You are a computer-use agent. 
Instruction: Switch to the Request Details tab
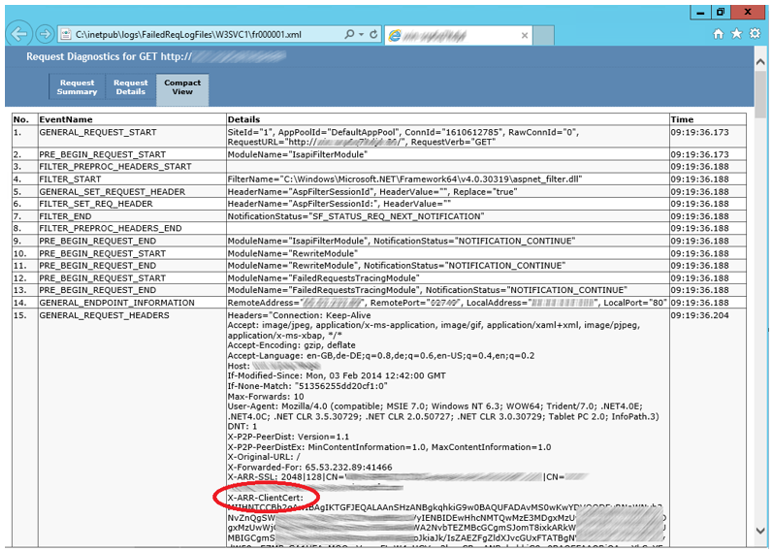point(131,87)
